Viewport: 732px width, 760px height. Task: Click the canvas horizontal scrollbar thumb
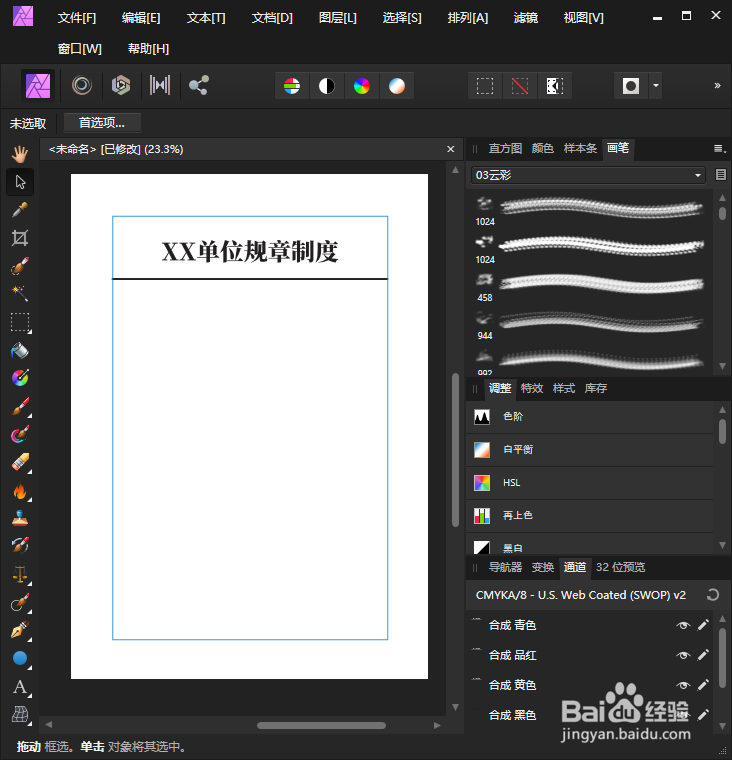tap(321, 726)
